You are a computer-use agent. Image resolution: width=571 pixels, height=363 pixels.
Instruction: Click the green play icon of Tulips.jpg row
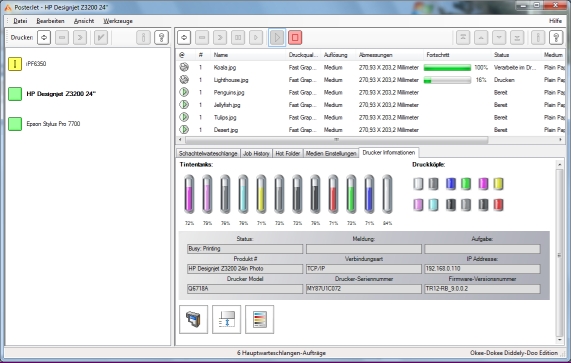tap(184, 117)
